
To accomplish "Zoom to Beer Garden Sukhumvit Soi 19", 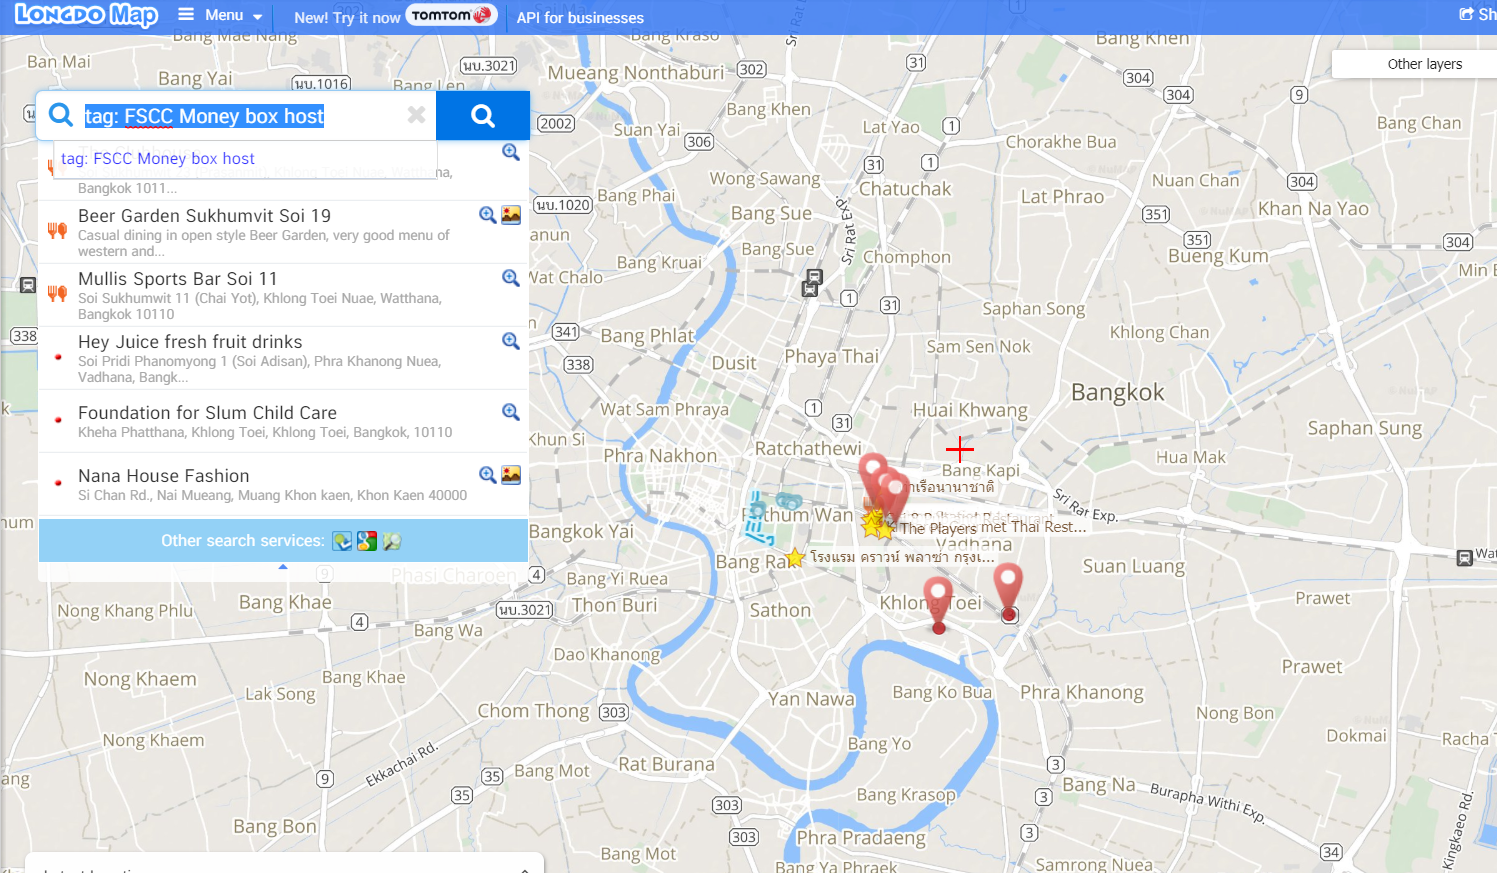I will (x=487, y=215).
